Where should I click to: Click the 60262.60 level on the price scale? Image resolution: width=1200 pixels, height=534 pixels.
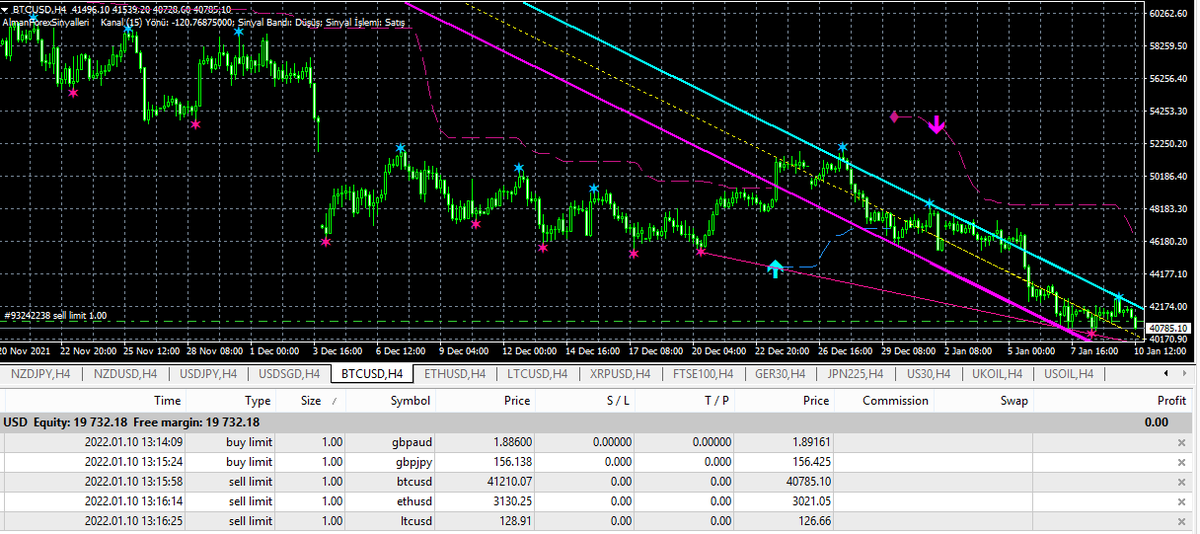pyautogui.click(x=1168, y=14)
